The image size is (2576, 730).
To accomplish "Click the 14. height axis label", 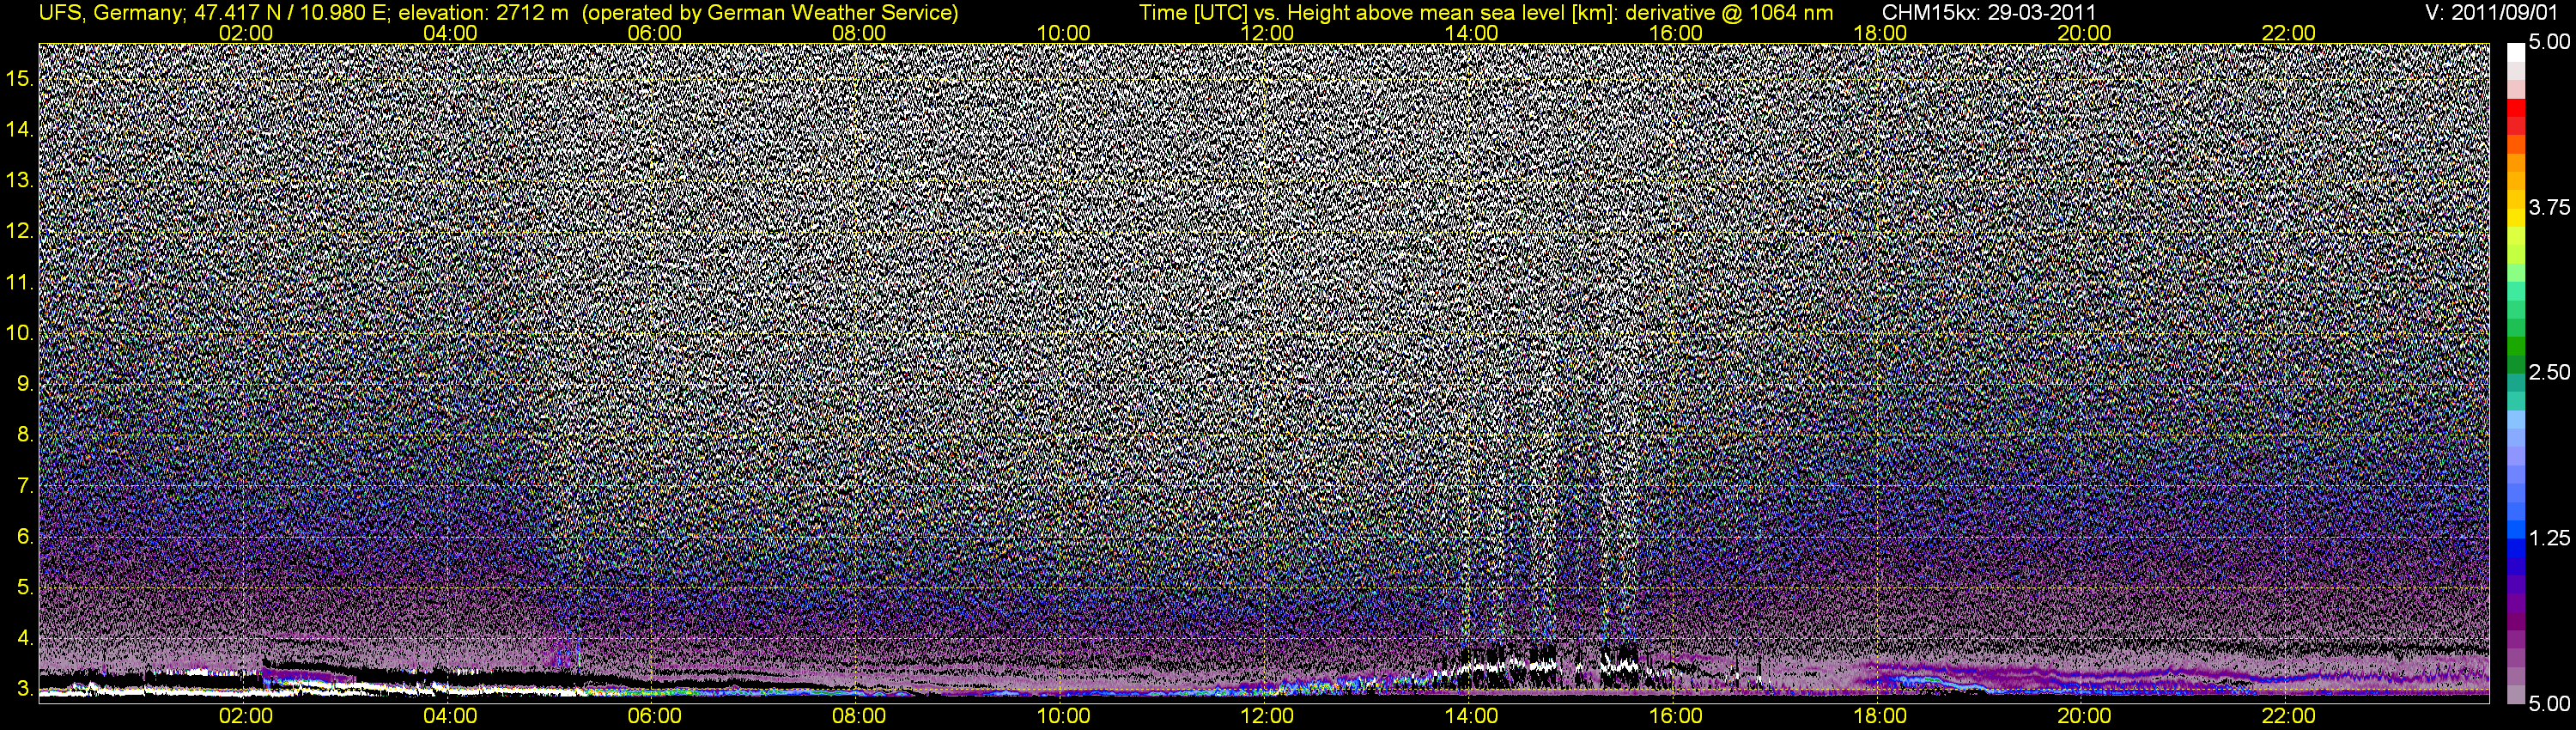I will tap(20, 129).
